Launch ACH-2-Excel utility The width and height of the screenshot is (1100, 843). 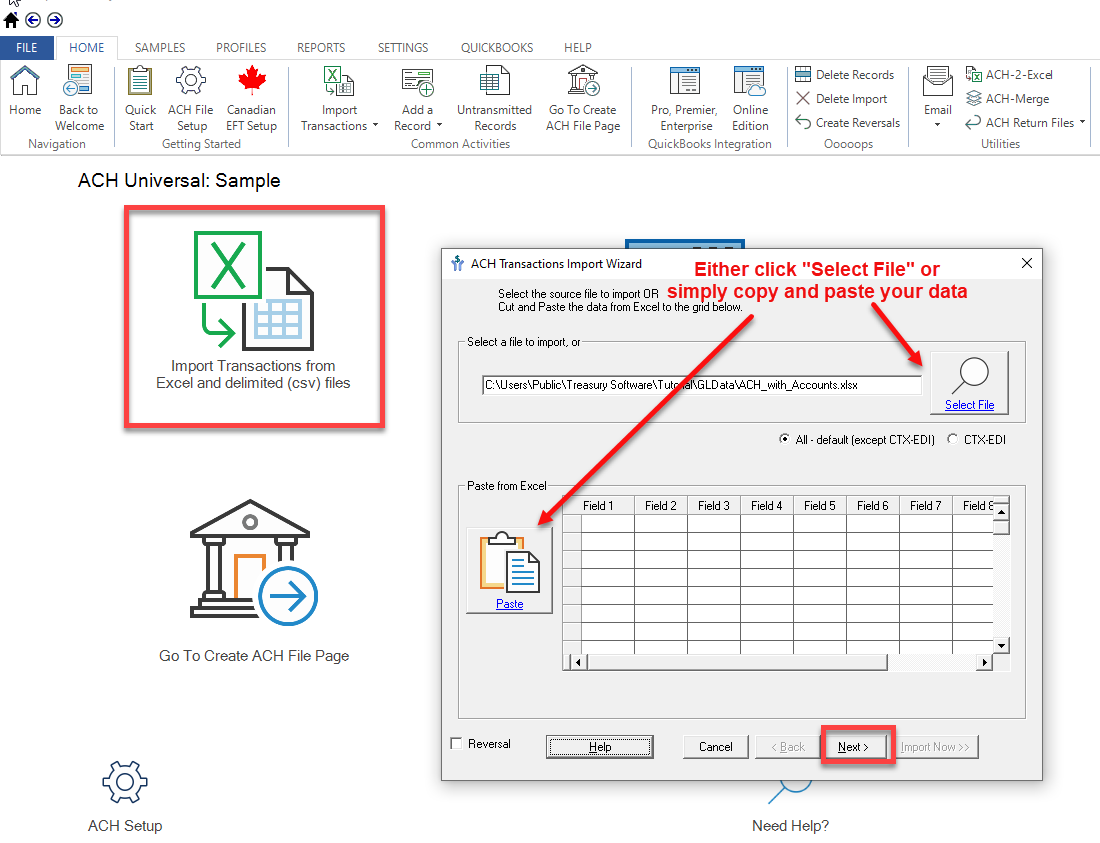click(x=1009, y=74)
